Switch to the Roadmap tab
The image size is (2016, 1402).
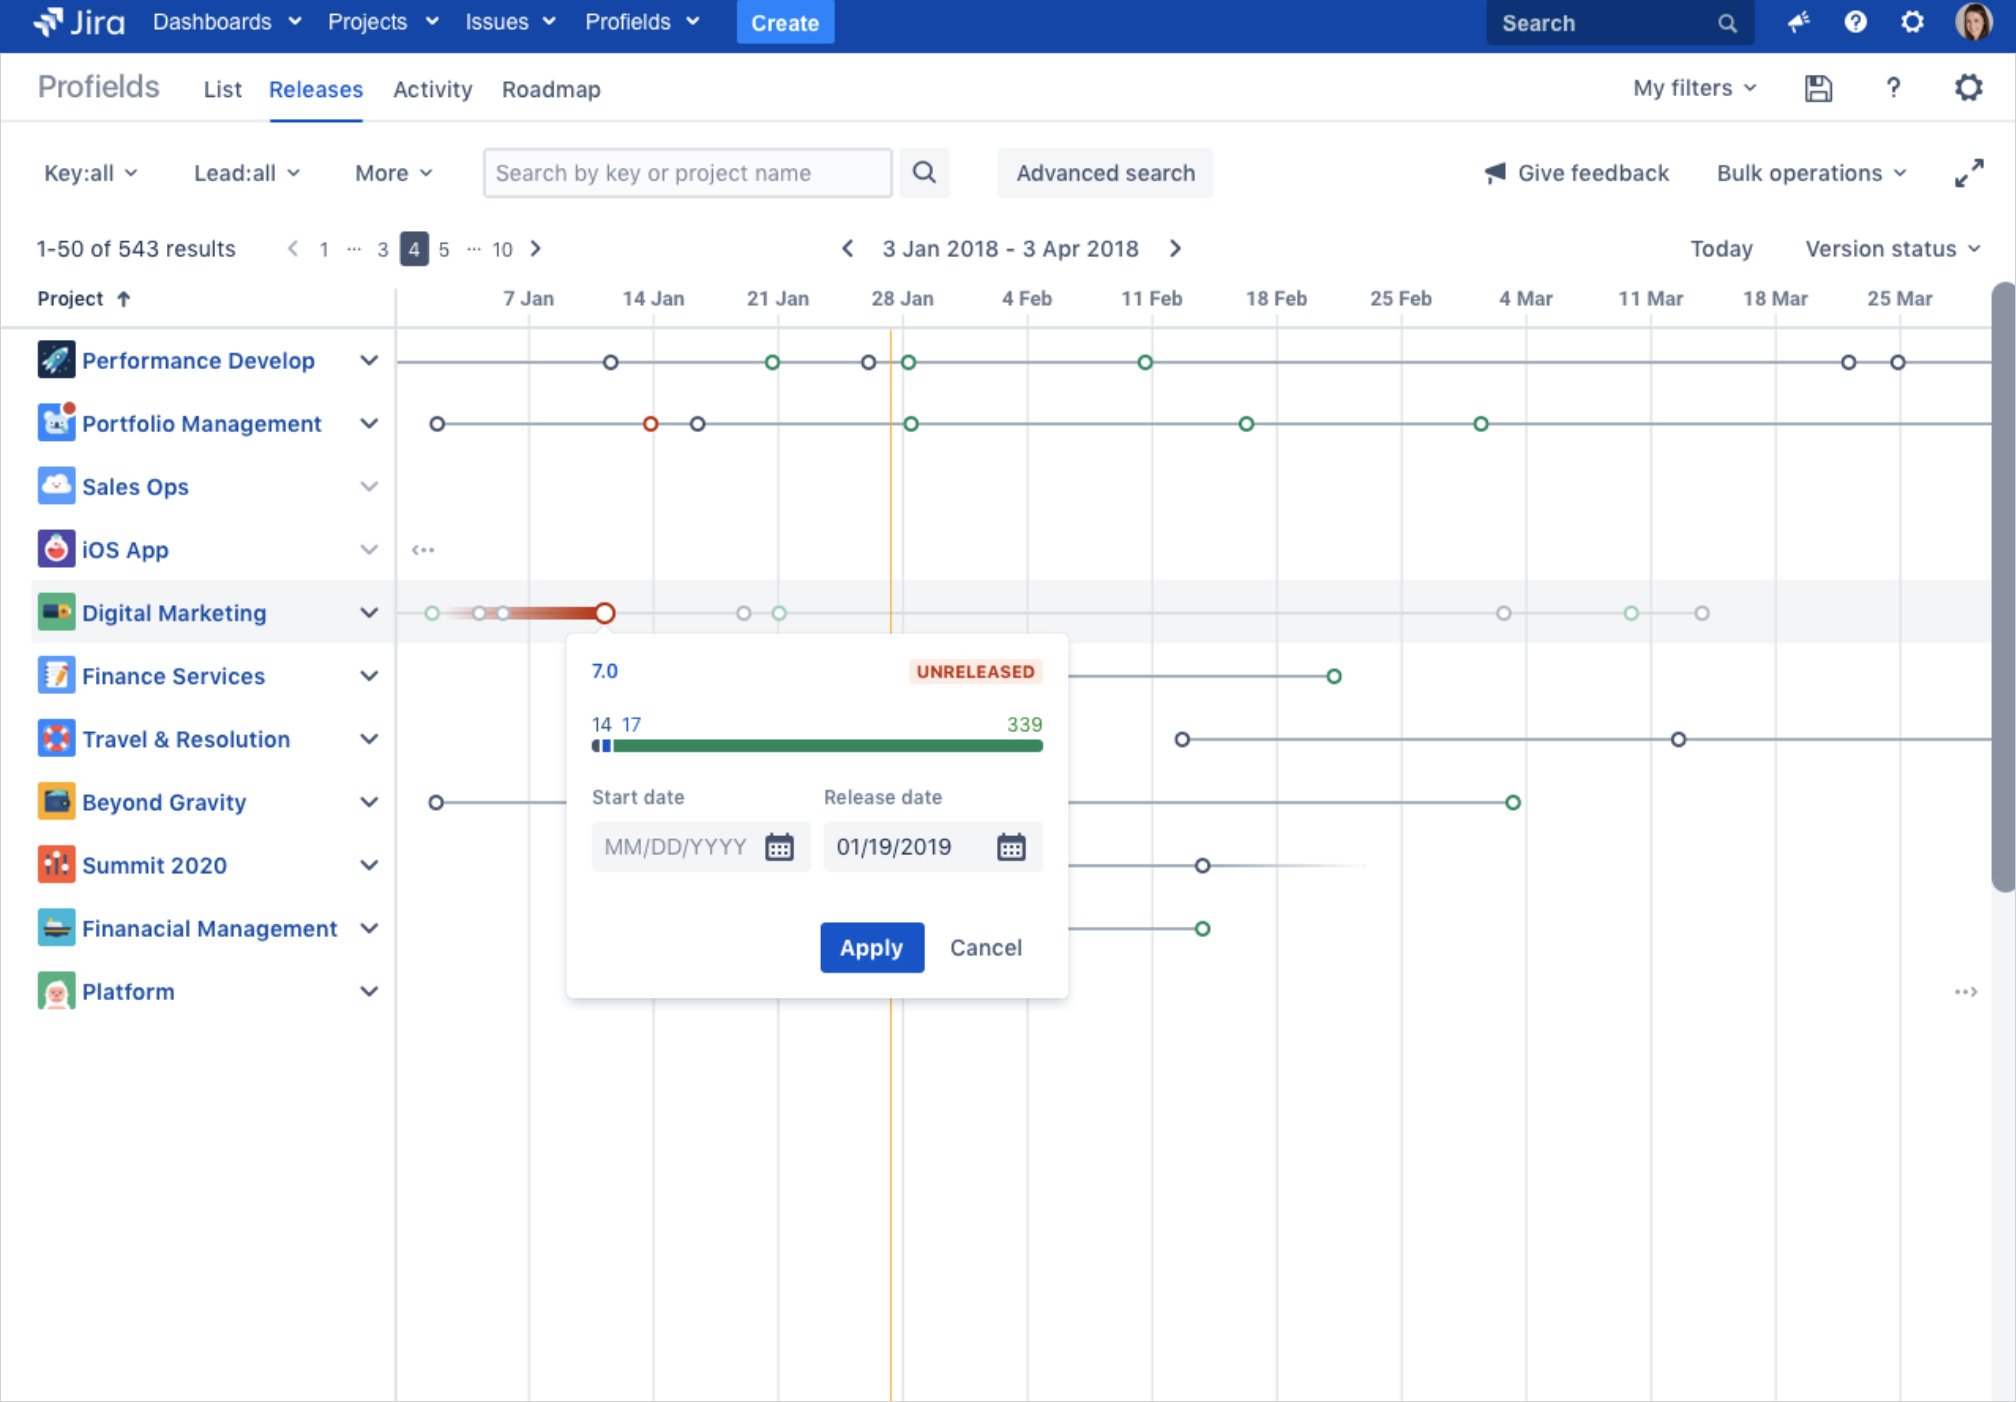point(551,89)
